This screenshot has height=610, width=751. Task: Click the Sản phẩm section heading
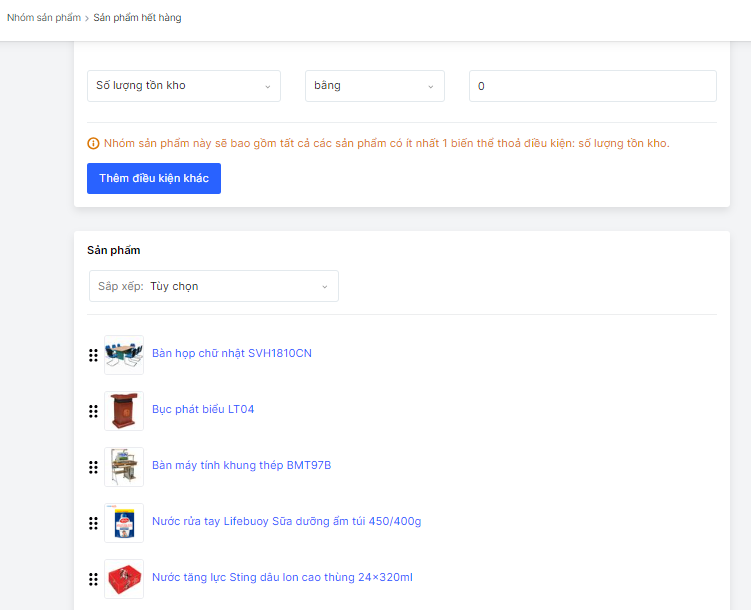click(114, 250)
